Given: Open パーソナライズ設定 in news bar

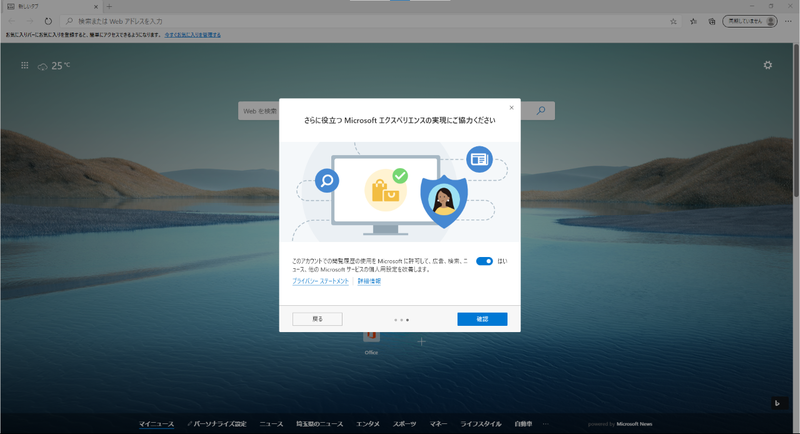Looking at the screenshot, I should pos(217,424).
